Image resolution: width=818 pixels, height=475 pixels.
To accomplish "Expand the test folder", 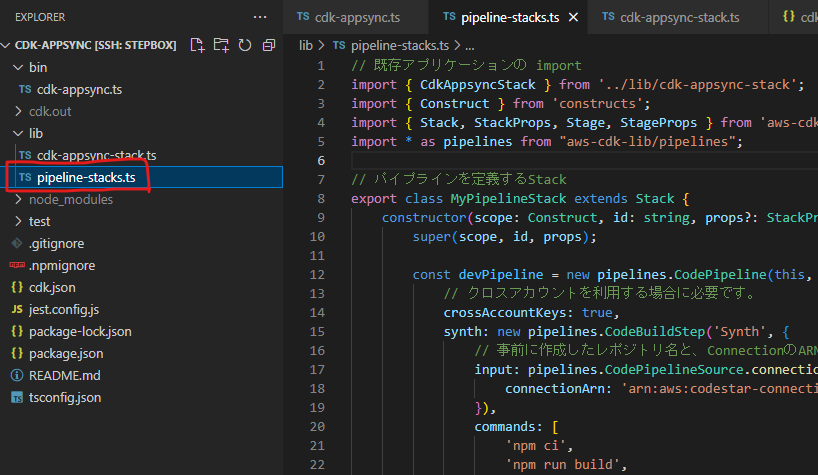I will (x=39, y=221).
